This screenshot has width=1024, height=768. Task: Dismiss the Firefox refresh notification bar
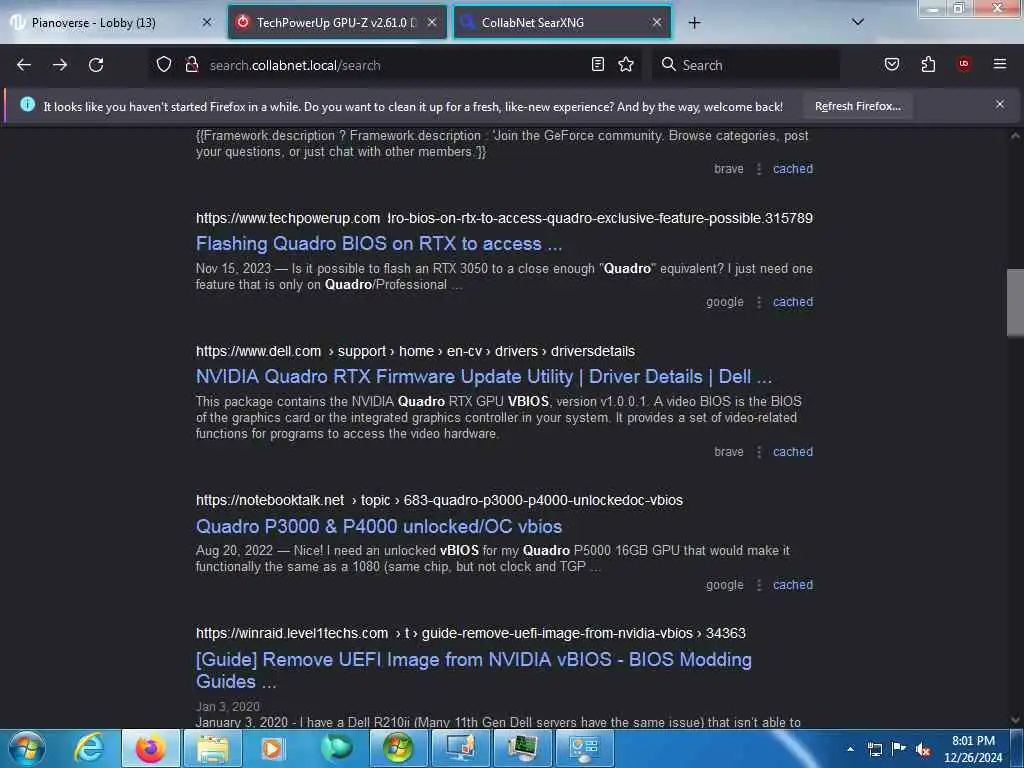tap(1000, 104)
